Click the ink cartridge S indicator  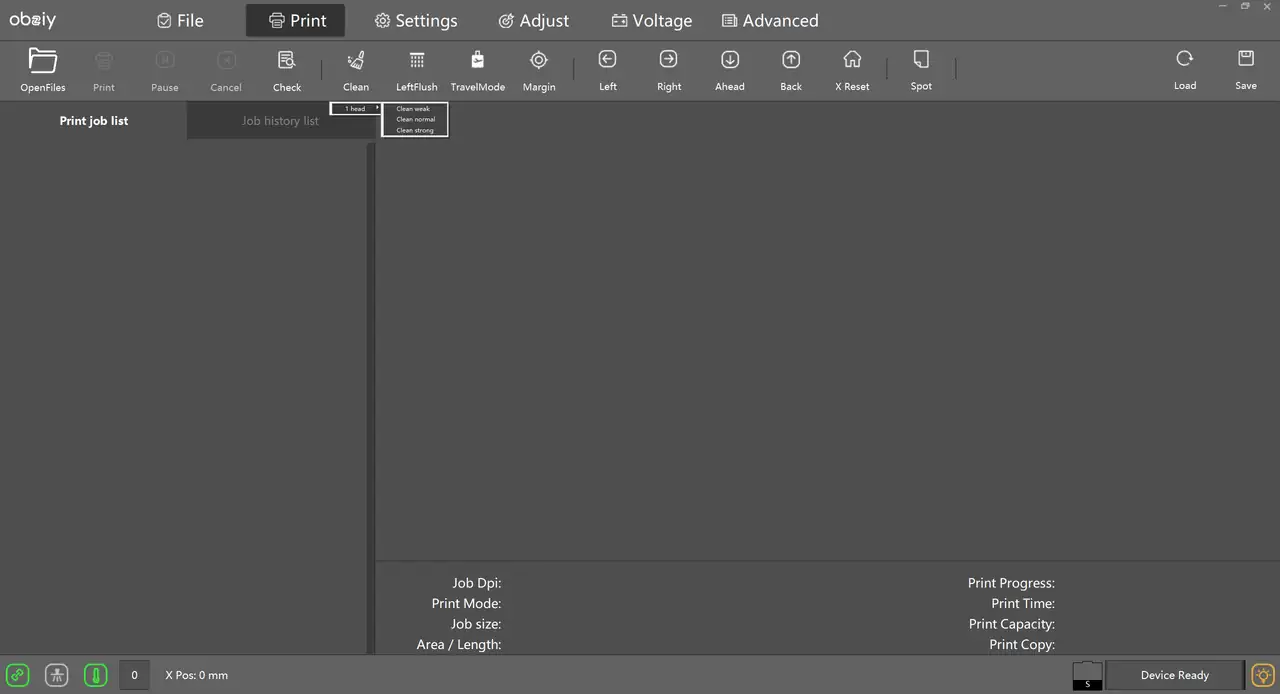click(1087, 676)
